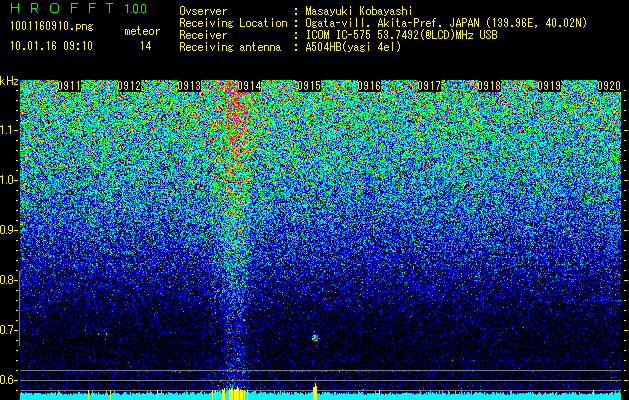Click the 0.8 frequency axis label
This screenshot has height=400, width=629.
[8, 280]
